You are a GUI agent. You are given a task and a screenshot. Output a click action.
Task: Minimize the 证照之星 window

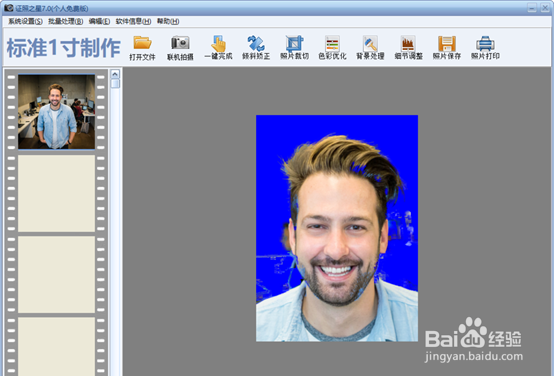coord(532,7)
